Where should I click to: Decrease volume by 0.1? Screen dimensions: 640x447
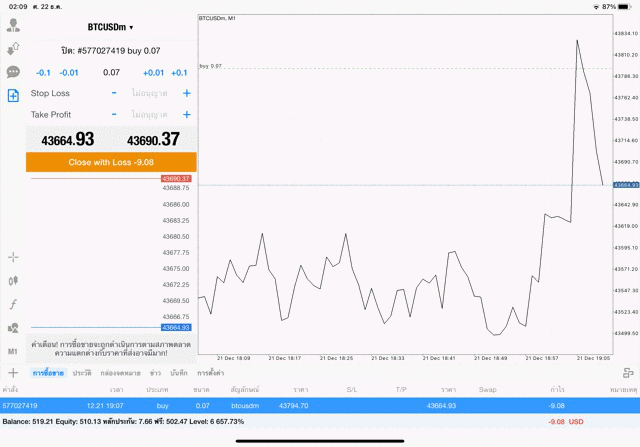coord(43,73)
